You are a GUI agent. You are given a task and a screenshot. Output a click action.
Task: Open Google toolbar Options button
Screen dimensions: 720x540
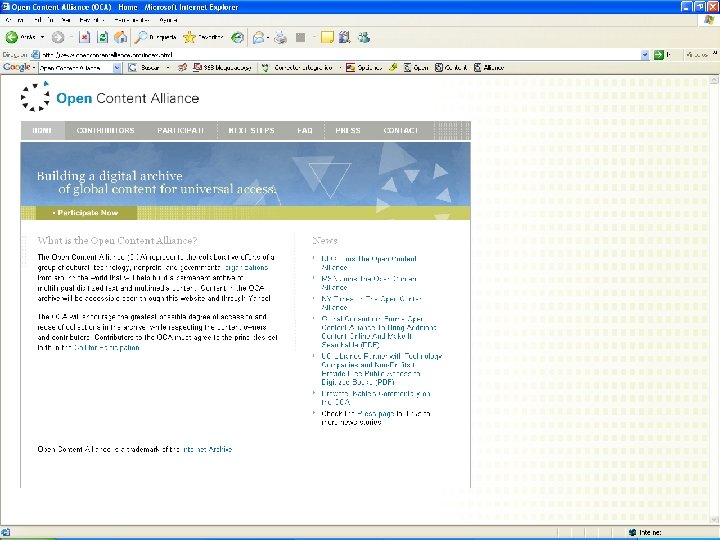tap(364, 68)
